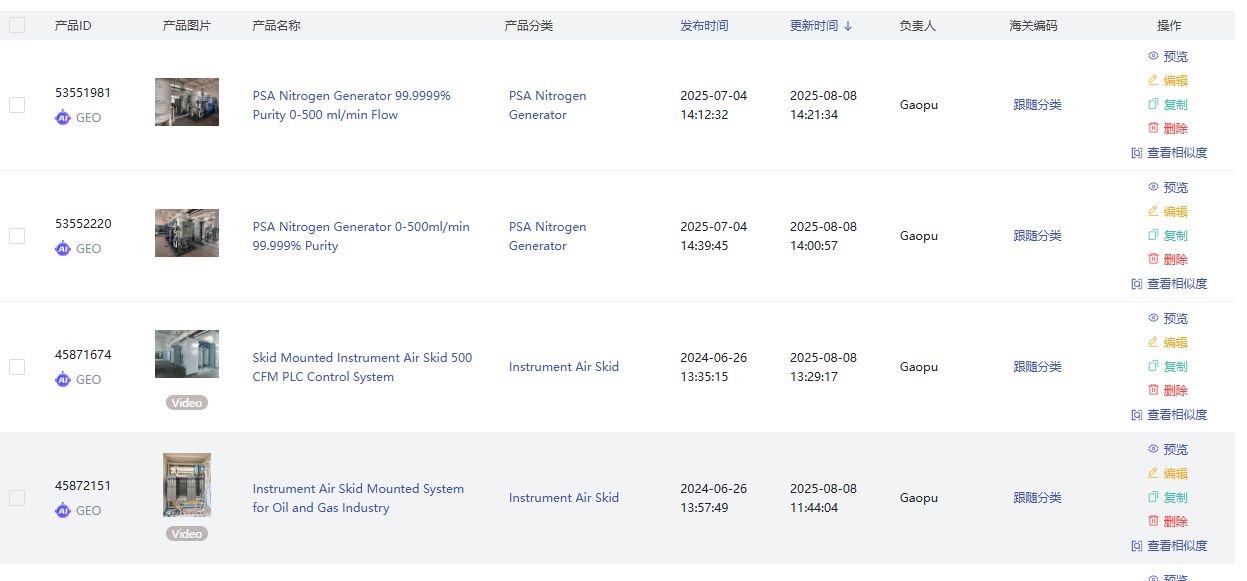Open 跟随分类 customs code for product 53552220
1247x581 pixels.
(1037, 236)
